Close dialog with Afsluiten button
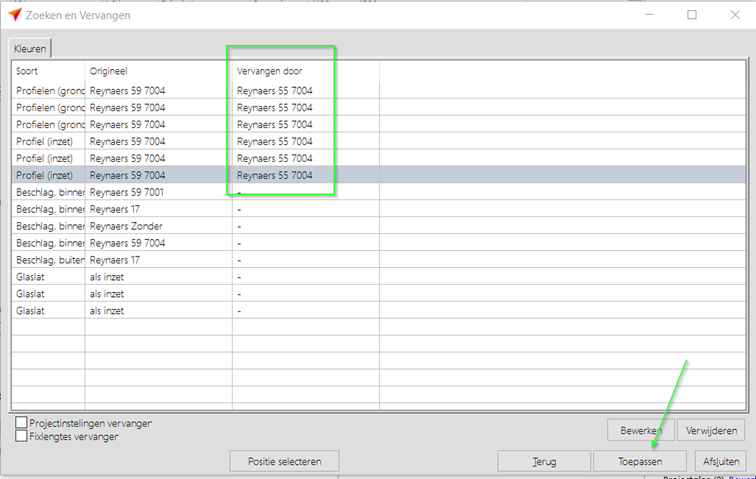This screenshot has width=756, height=479. click(x=721, y=461)
